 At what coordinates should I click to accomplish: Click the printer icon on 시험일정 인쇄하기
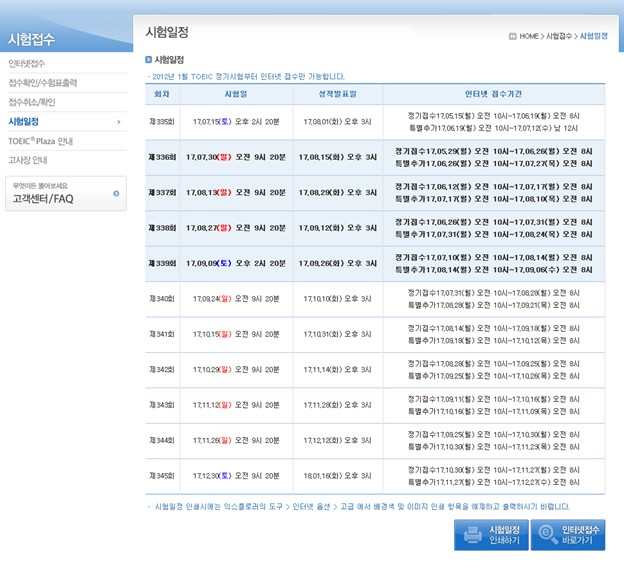coord(473,535)
